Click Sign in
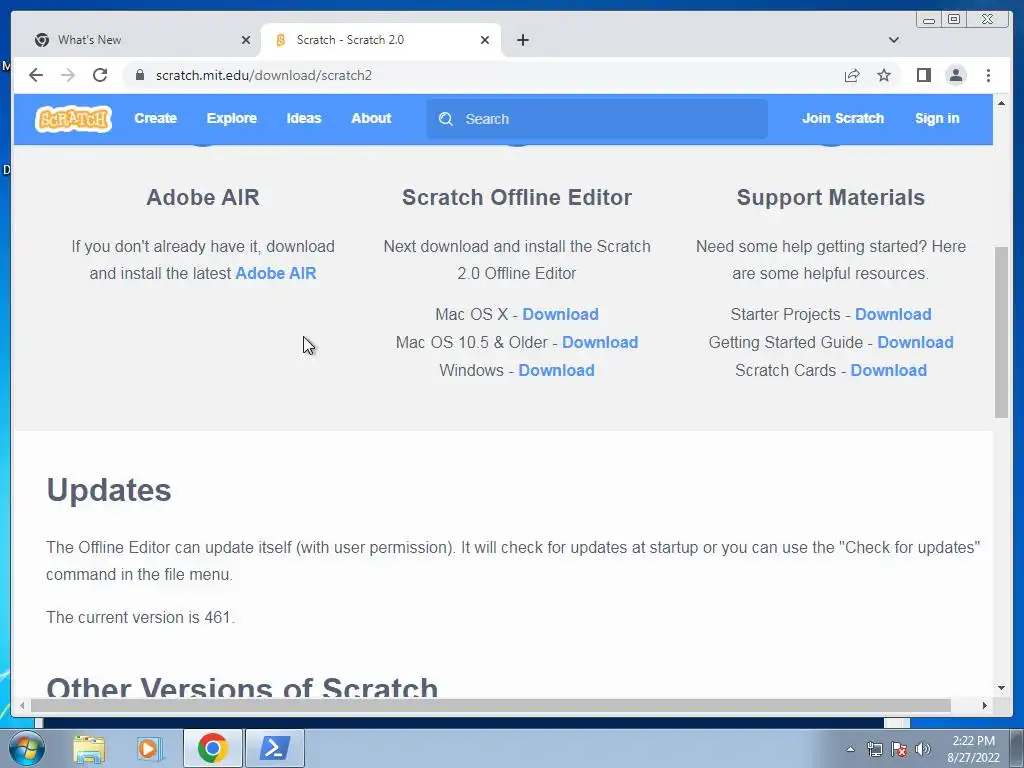 937,118
